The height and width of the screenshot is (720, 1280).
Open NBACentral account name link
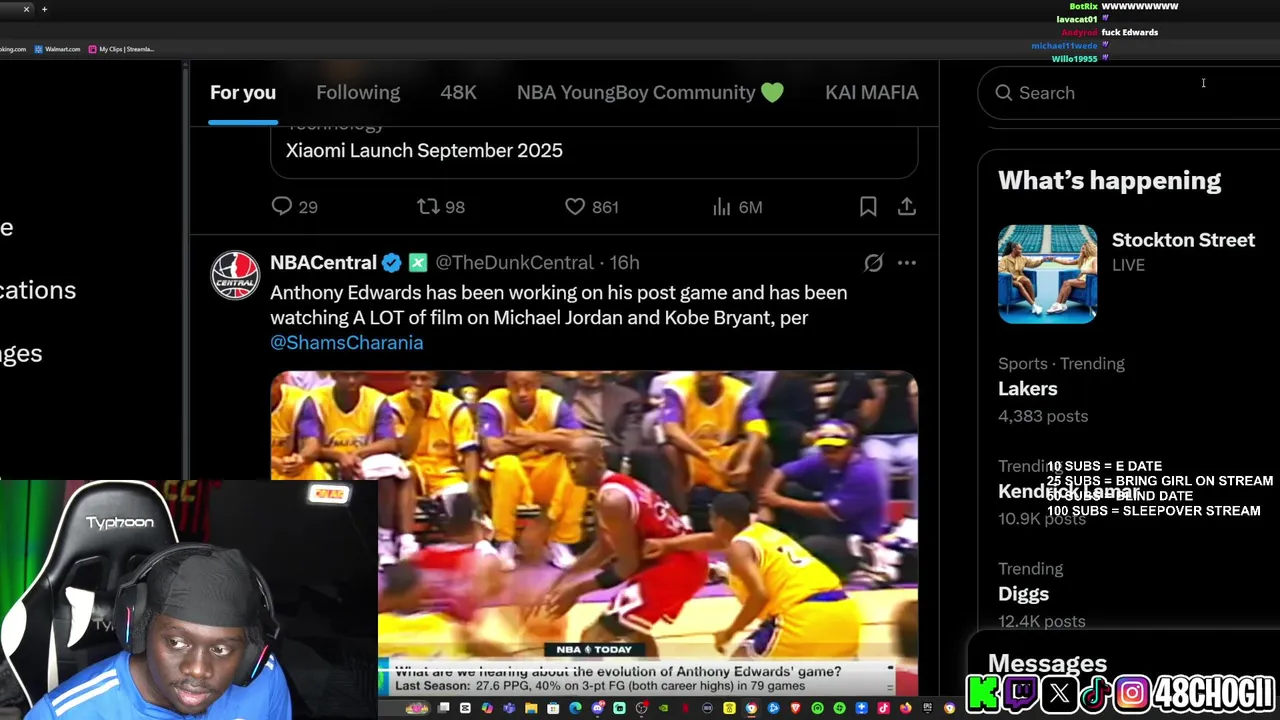pos(323,263)
